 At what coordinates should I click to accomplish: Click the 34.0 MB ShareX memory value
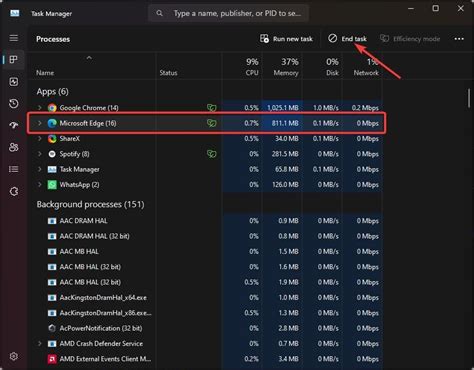click(286, 138)
